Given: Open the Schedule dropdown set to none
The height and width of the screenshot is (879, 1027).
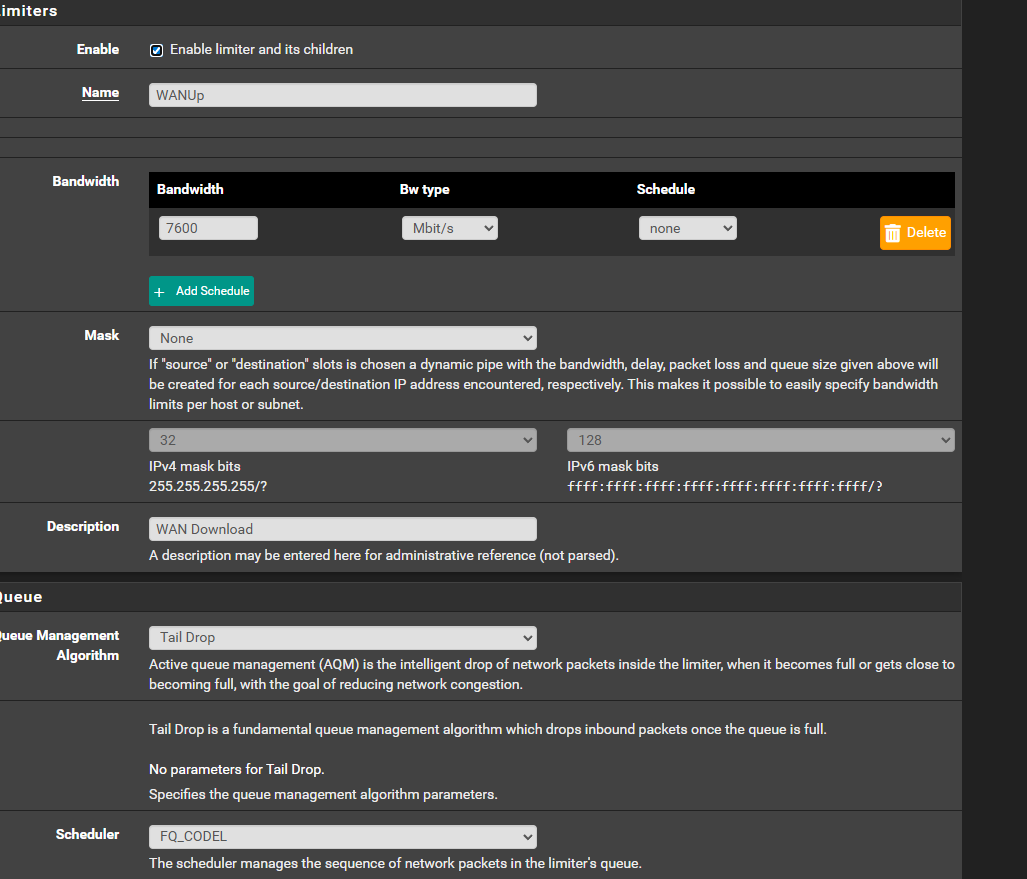Looking at the screenshot, I should pyautogui.click(x=687, y=228).
